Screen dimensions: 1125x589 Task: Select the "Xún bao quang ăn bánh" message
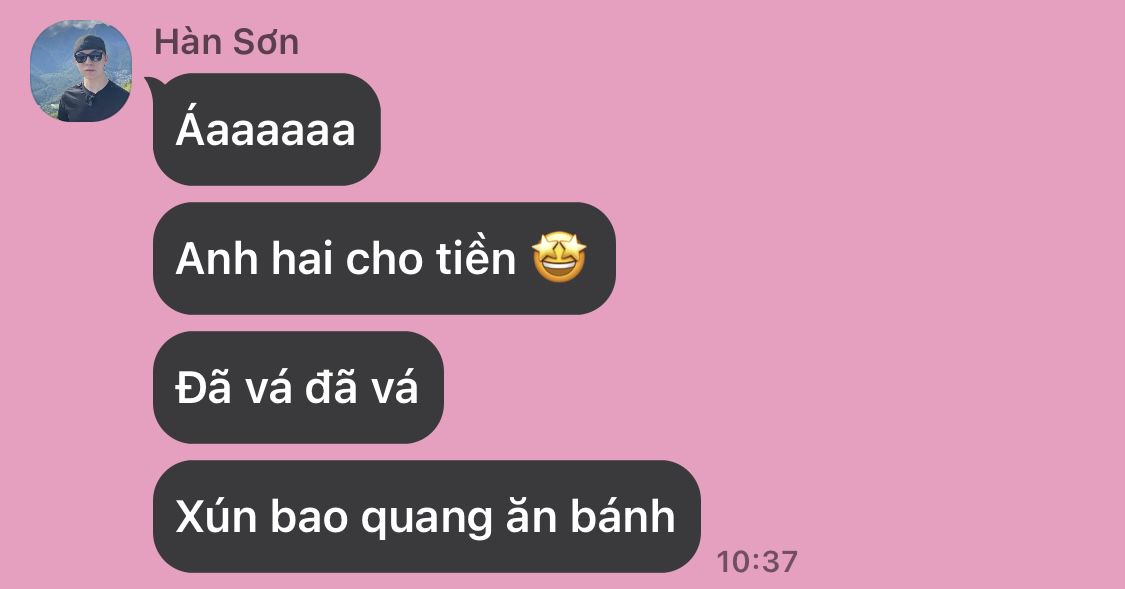[427, 517]
